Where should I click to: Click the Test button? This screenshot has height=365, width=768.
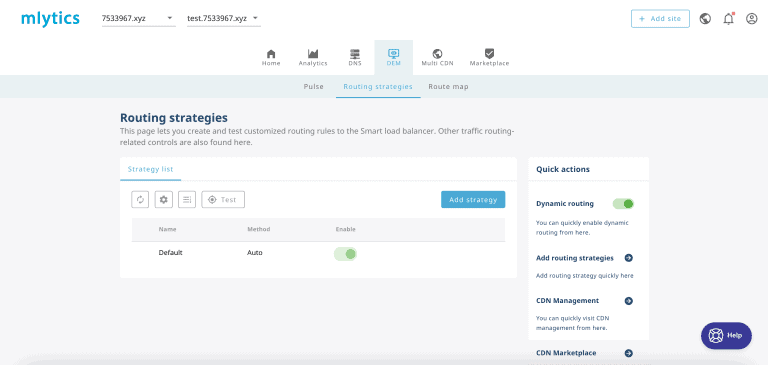[x=223, y=199]
